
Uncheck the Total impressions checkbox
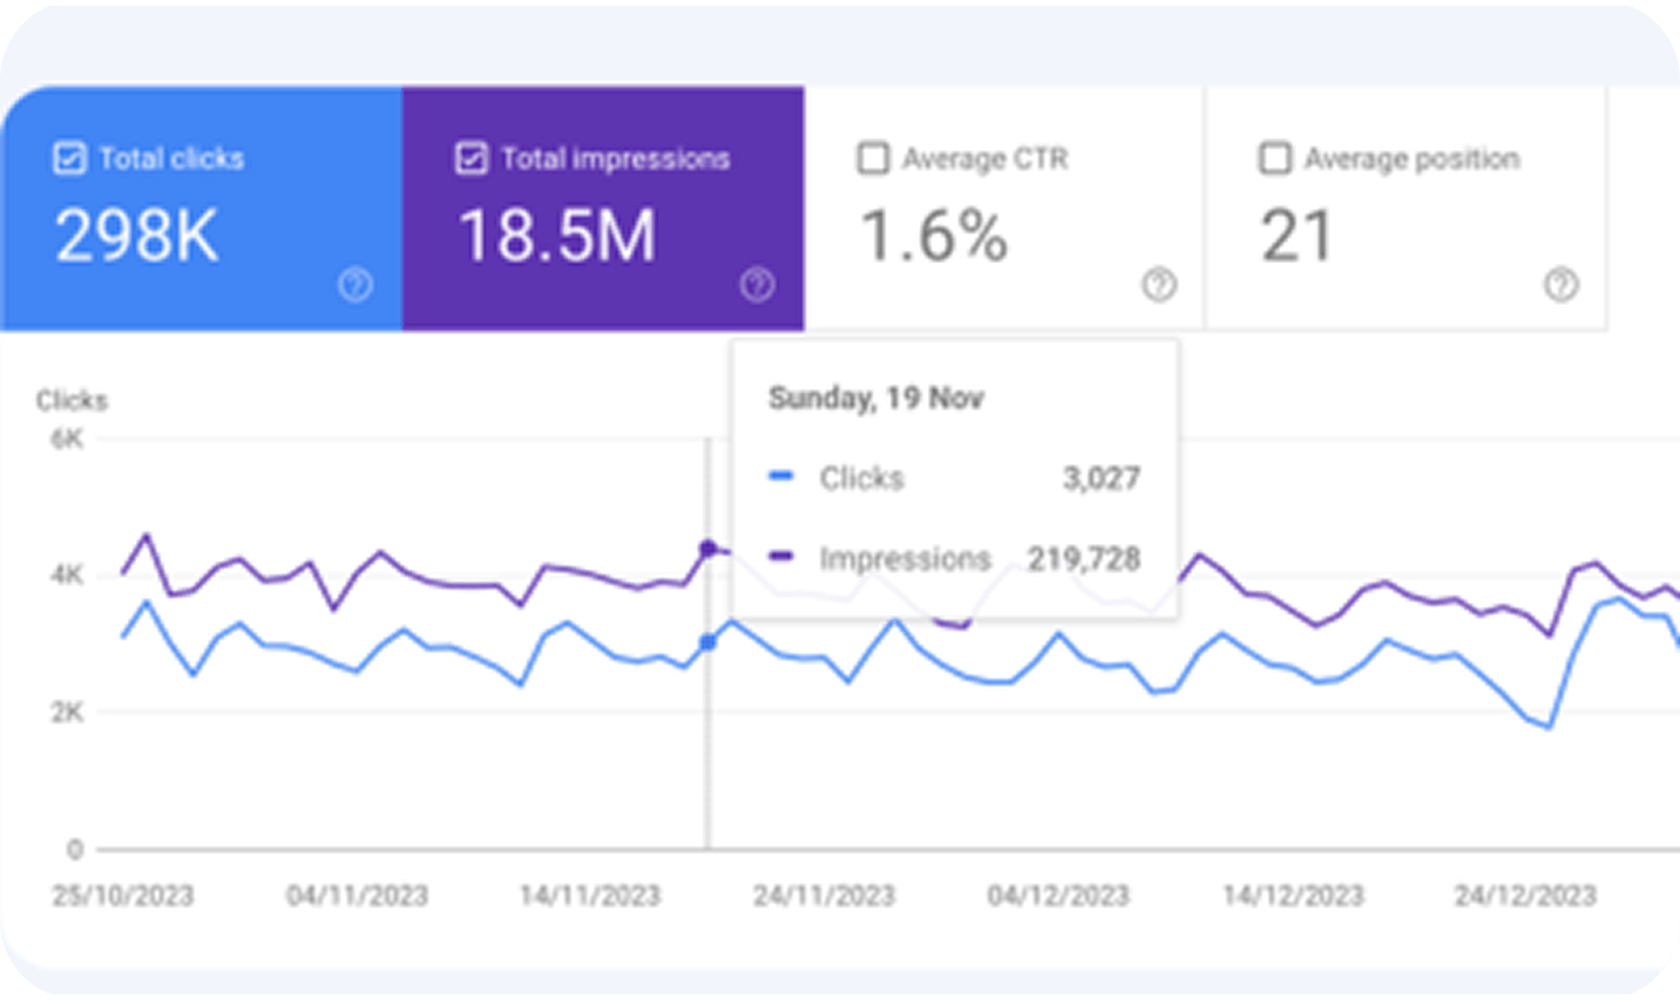tap(471, 158)
